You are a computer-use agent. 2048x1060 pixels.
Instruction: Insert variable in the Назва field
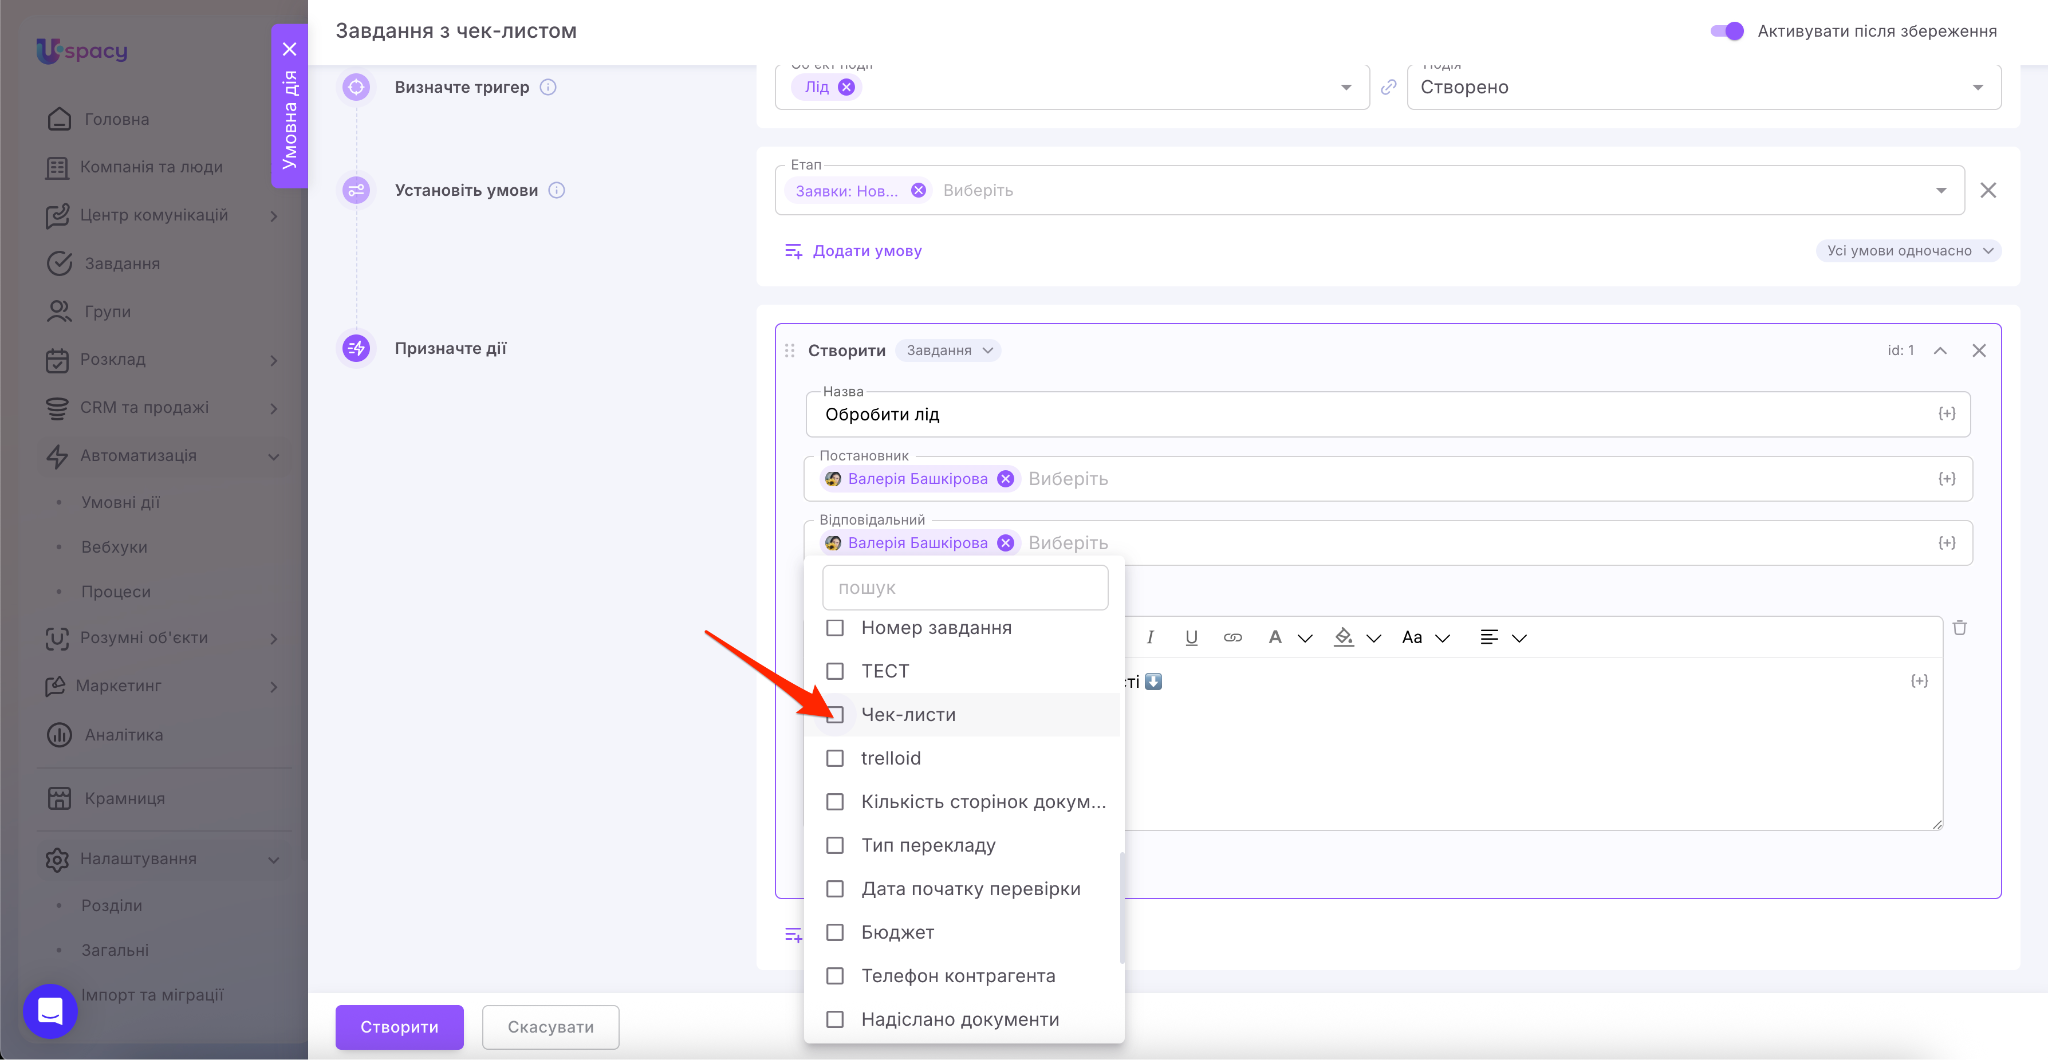coord(1946,414)
